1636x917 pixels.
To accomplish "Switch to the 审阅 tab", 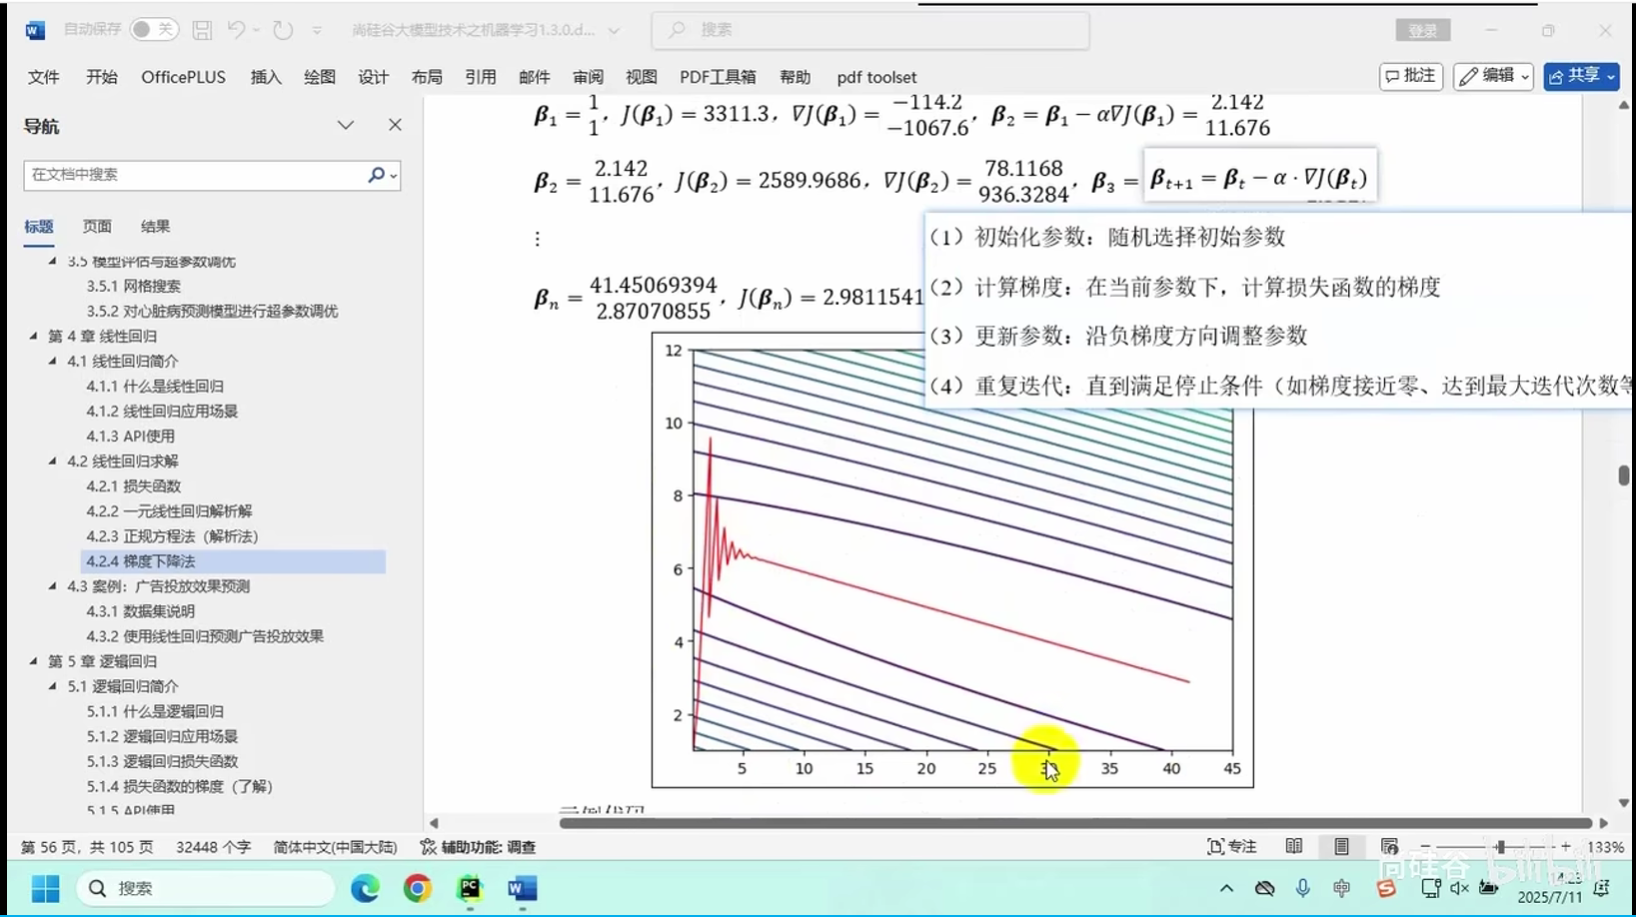I will pyautogui.click(x=588, y=77).
